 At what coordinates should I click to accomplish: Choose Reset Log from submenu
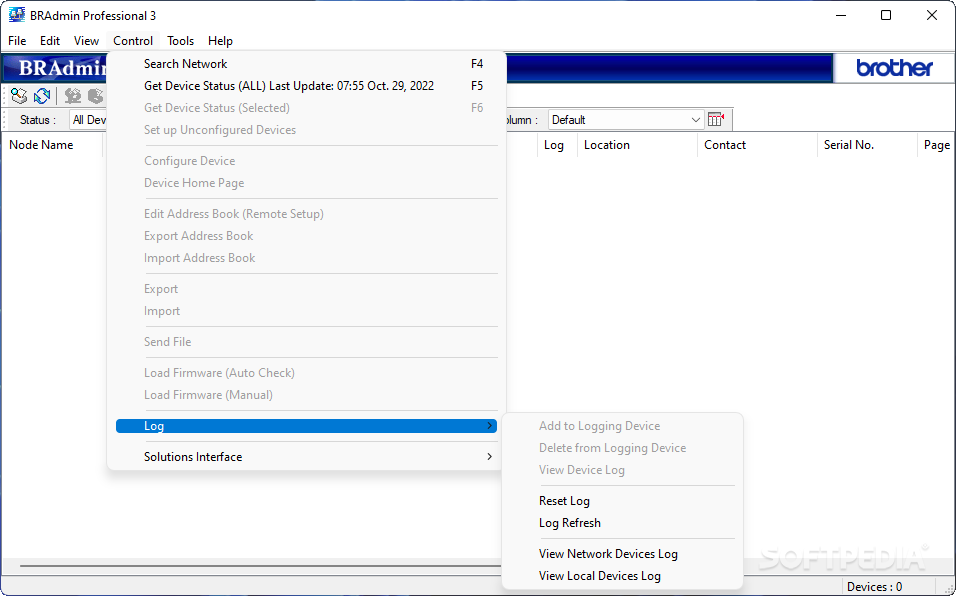pyautogui.click(x=622, y=501)
